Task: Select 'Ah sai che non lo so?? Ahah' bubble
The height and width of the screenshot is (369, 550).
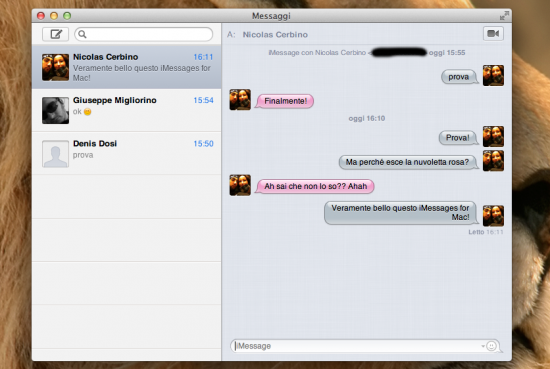Action: pos(315,186)
